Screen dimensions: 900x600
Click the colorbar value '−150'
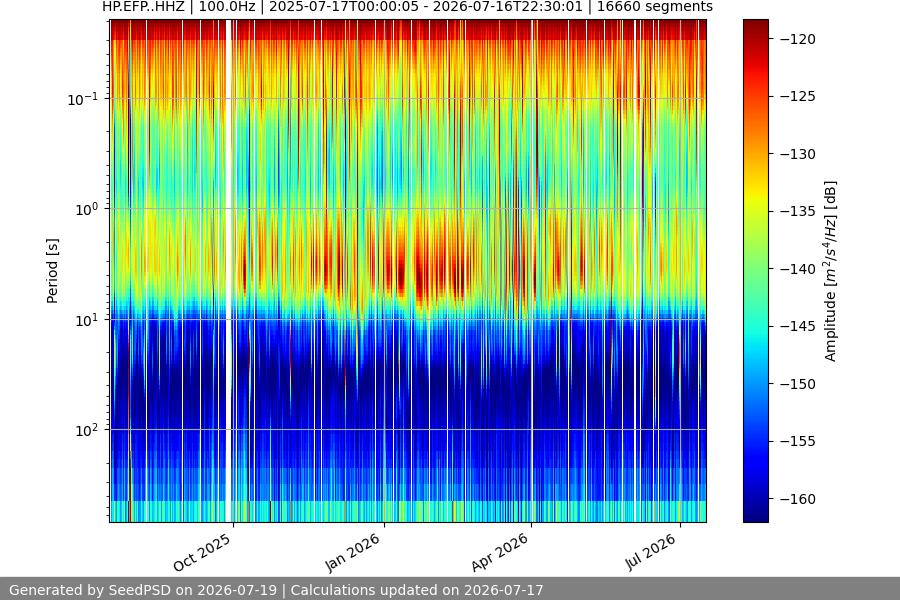point(798,384)
